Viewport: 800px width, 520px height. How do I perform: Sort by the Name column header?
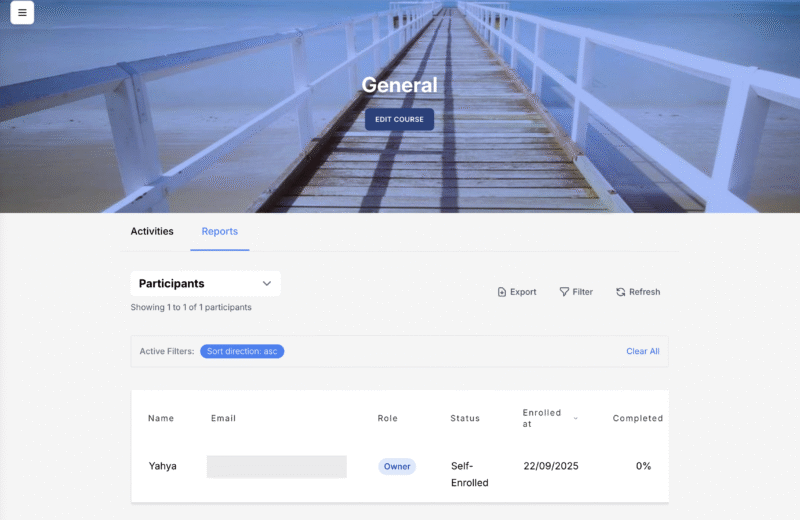pos(160,418)
